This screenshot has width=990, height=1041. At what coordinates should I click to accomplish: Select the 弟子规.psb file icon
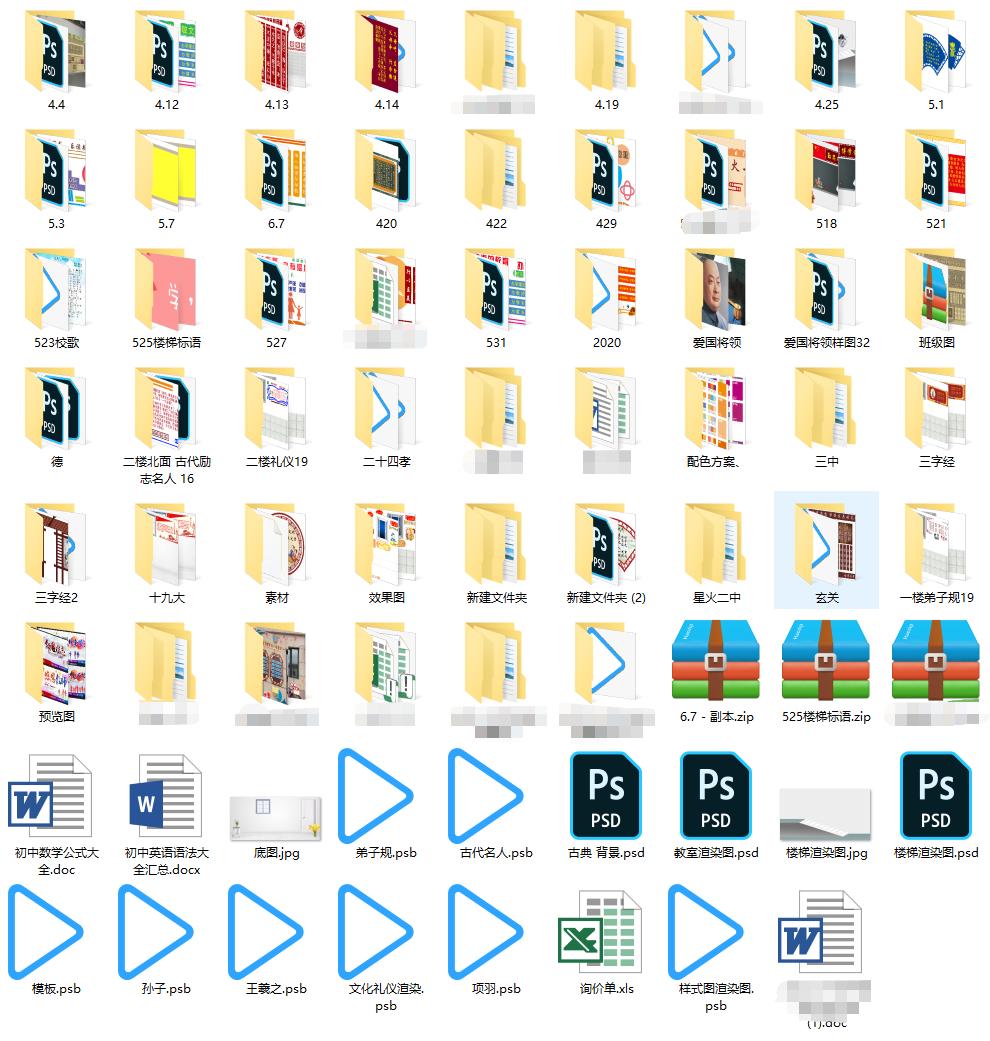(376, 795)
